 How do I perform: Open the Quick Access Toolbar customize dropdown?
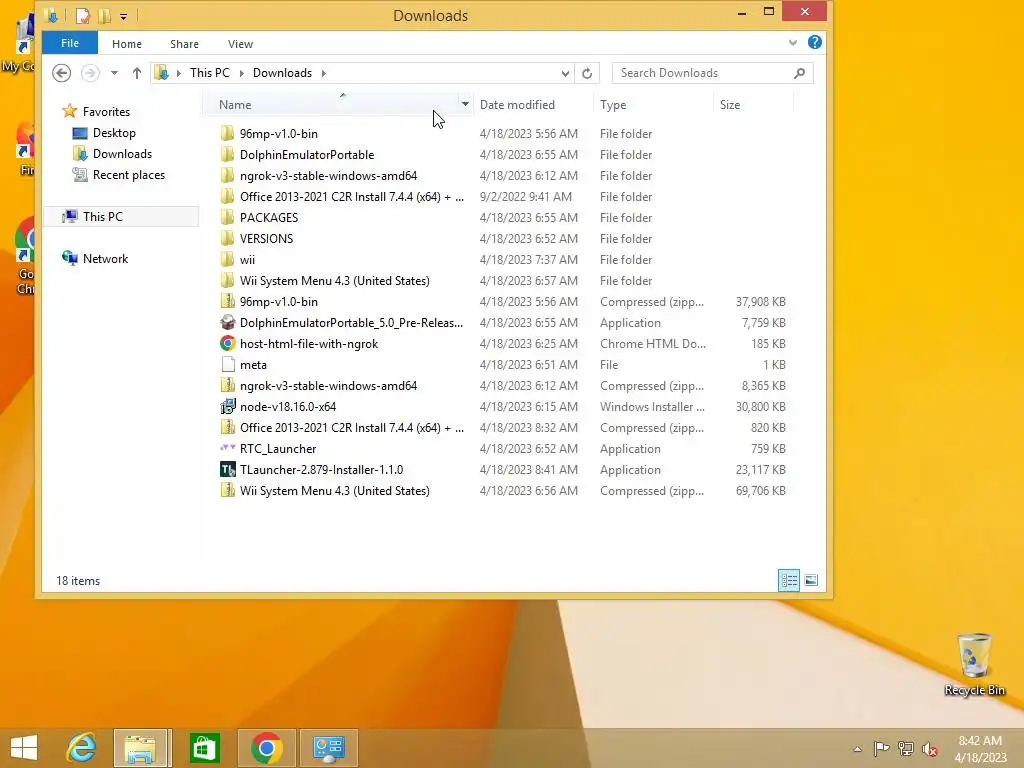point(123,16)
